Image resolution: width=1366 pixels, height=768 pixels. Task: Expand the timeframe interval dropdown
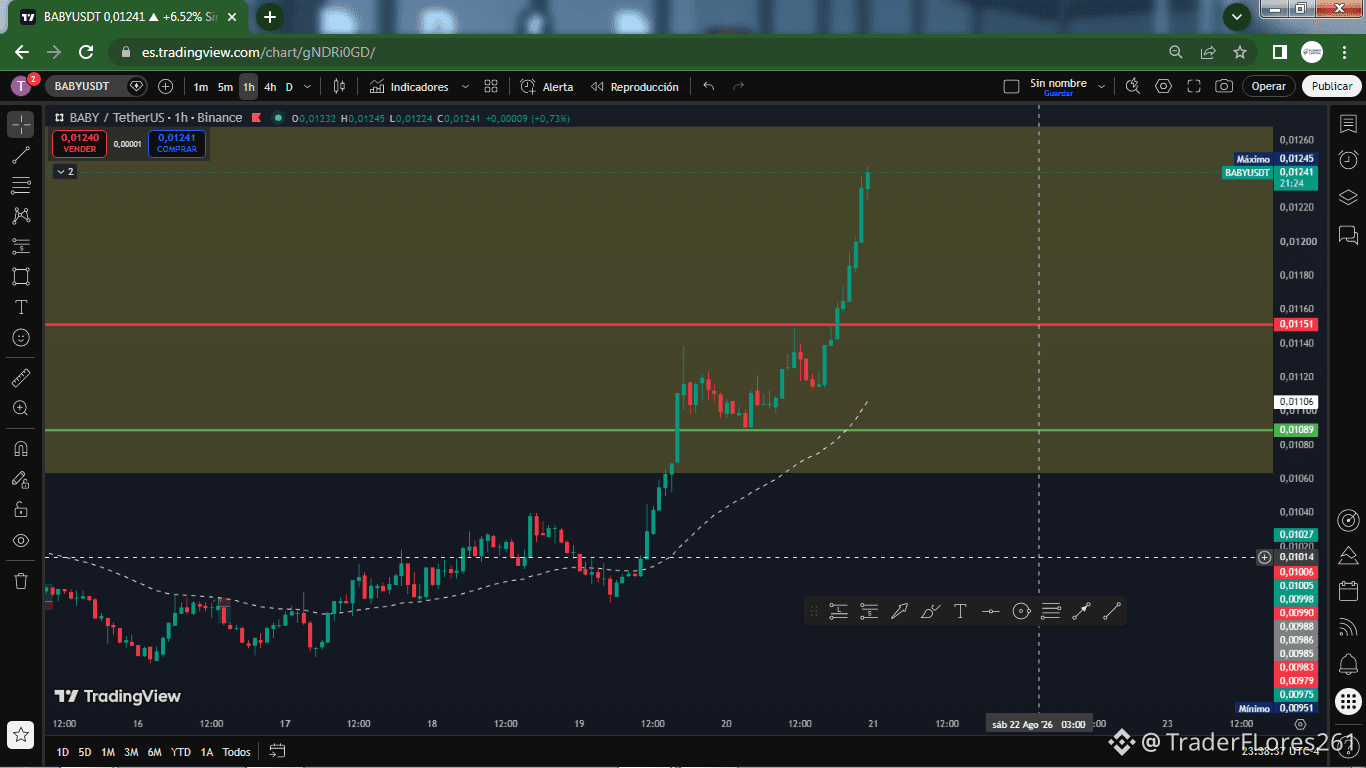pos(307,87)
